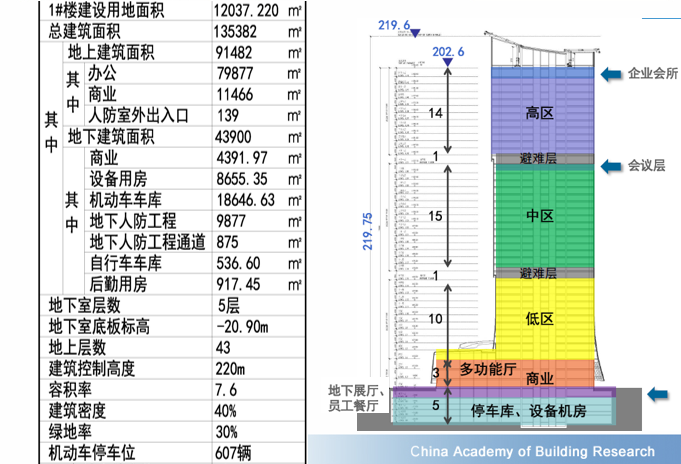Select the purple 高区 zone block
This screenshot has height=464, width=681.
[539, 114]
